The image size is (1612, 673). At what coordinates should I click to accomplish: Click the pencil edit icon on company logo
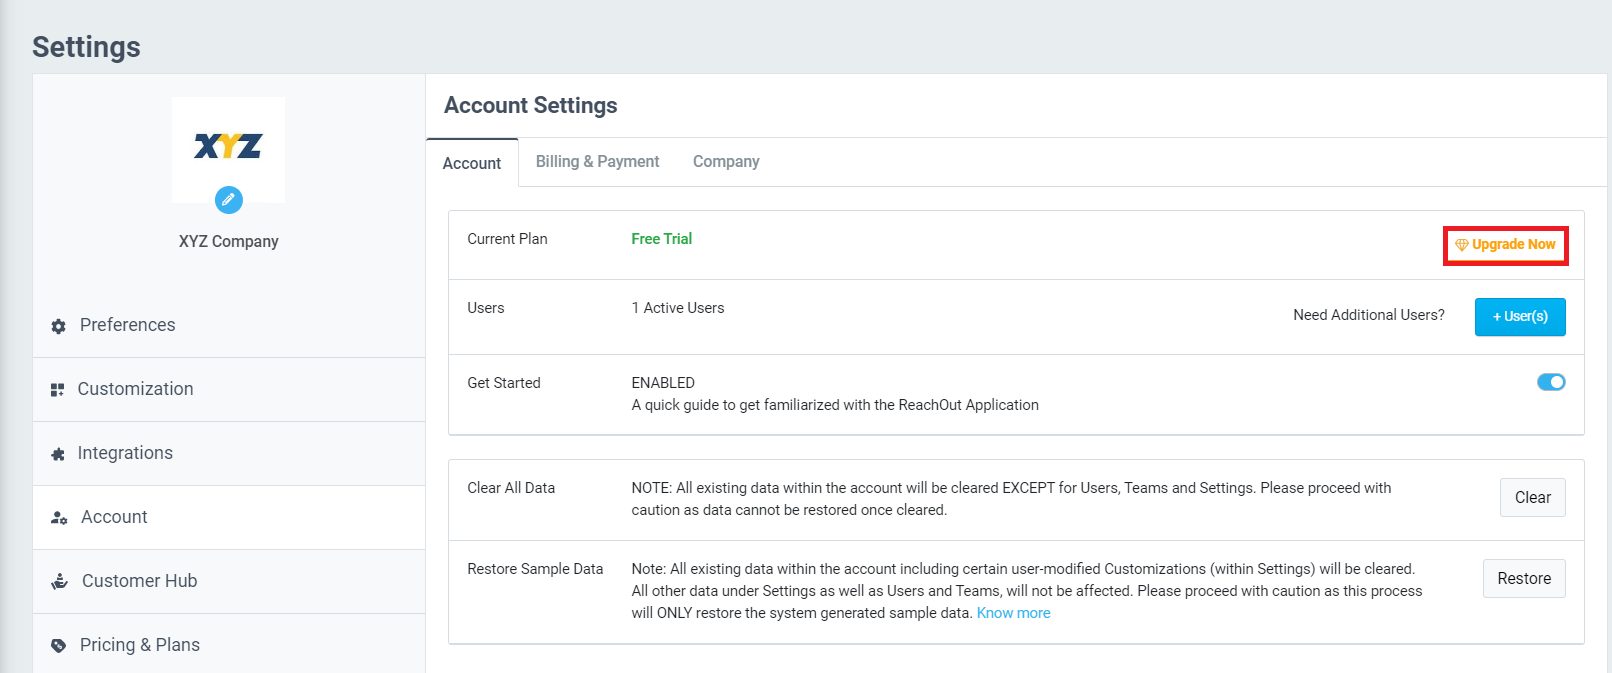[228, 200]
